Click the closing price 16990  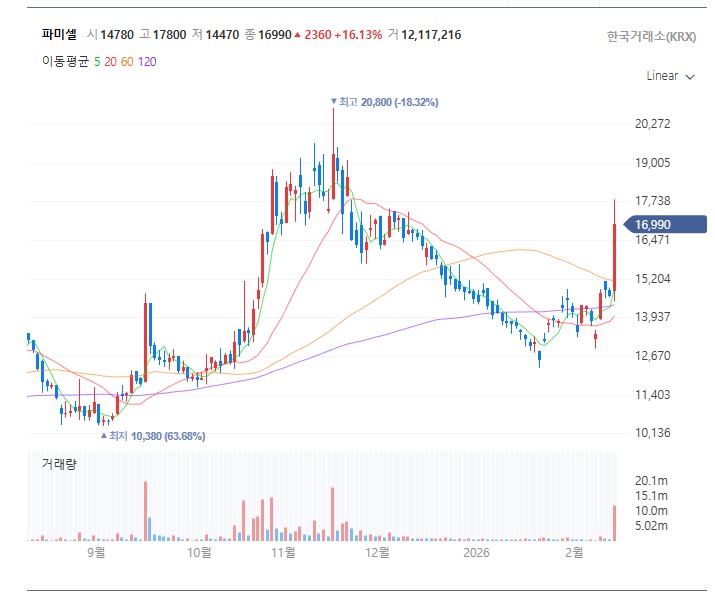click(x=275, y=35)
